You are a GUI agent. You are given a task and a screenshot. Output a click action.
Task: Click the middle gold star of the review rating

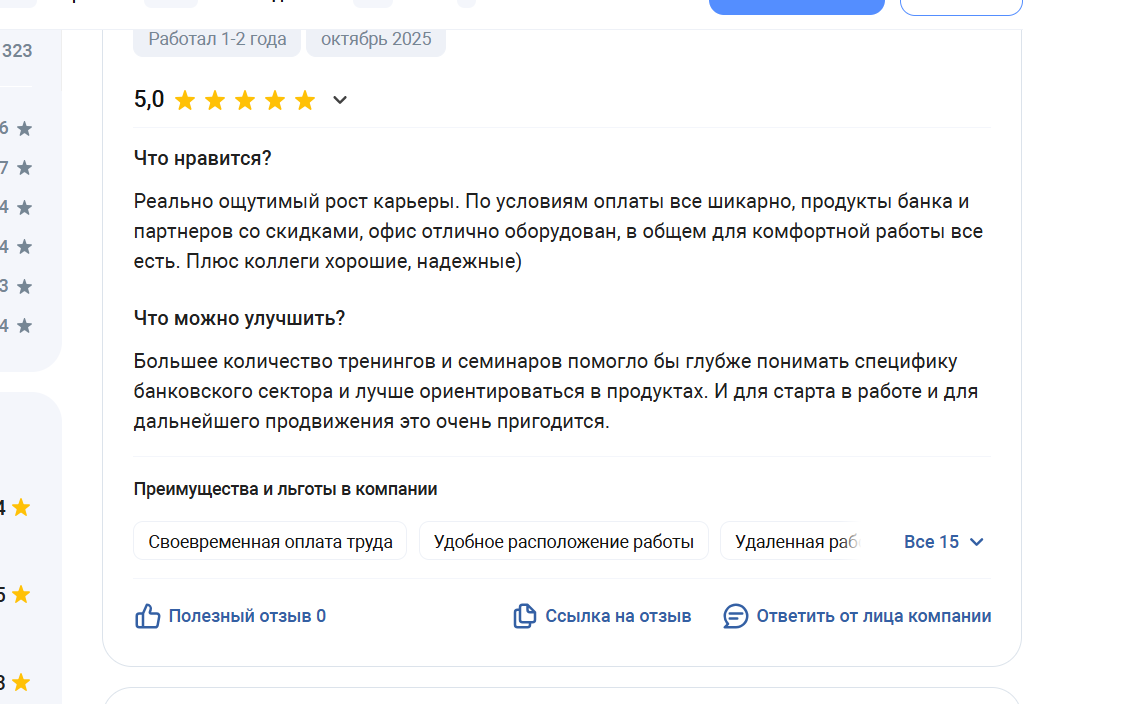245,100
